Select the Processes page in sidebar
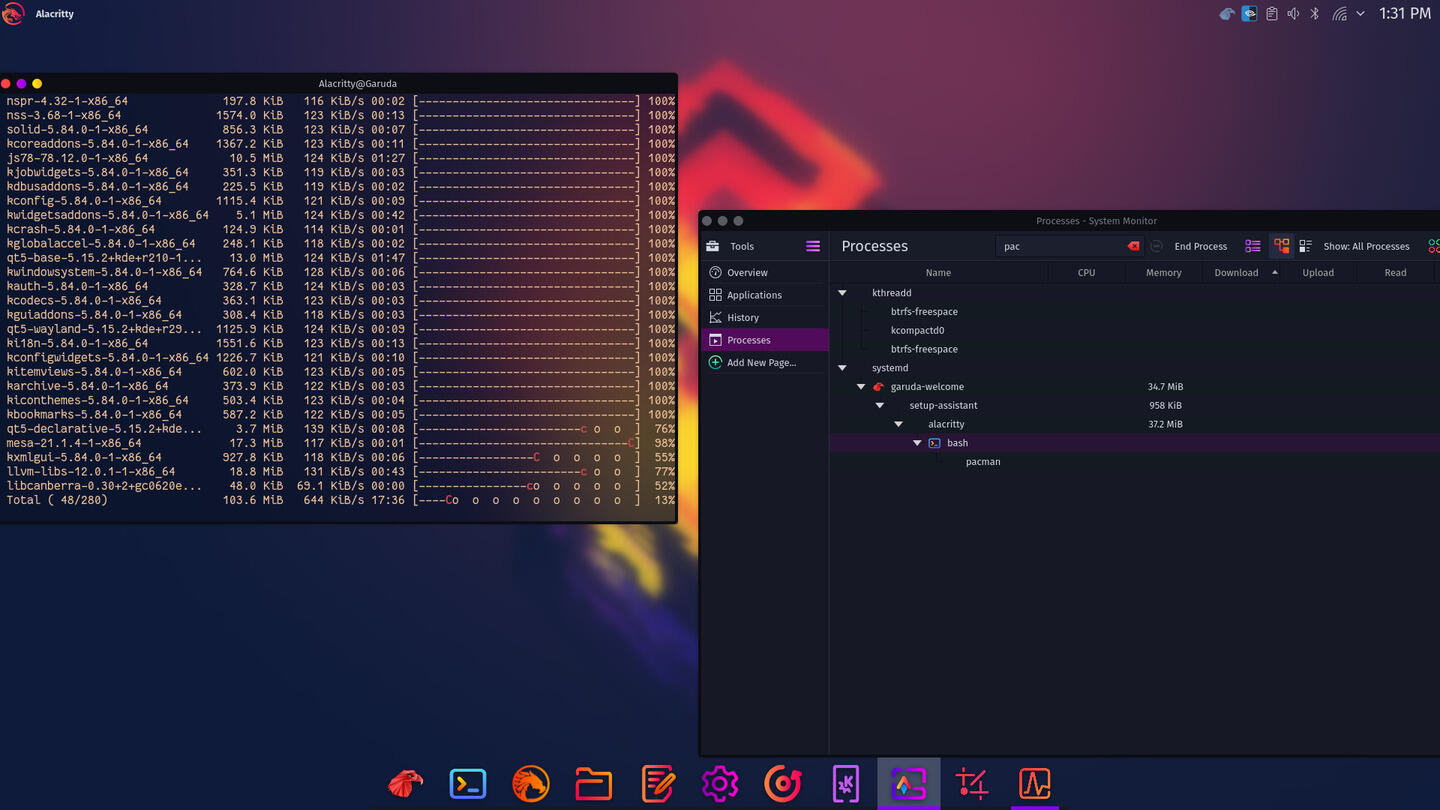The width and height of the screenshot is (1440, 810). pos(765,340)
